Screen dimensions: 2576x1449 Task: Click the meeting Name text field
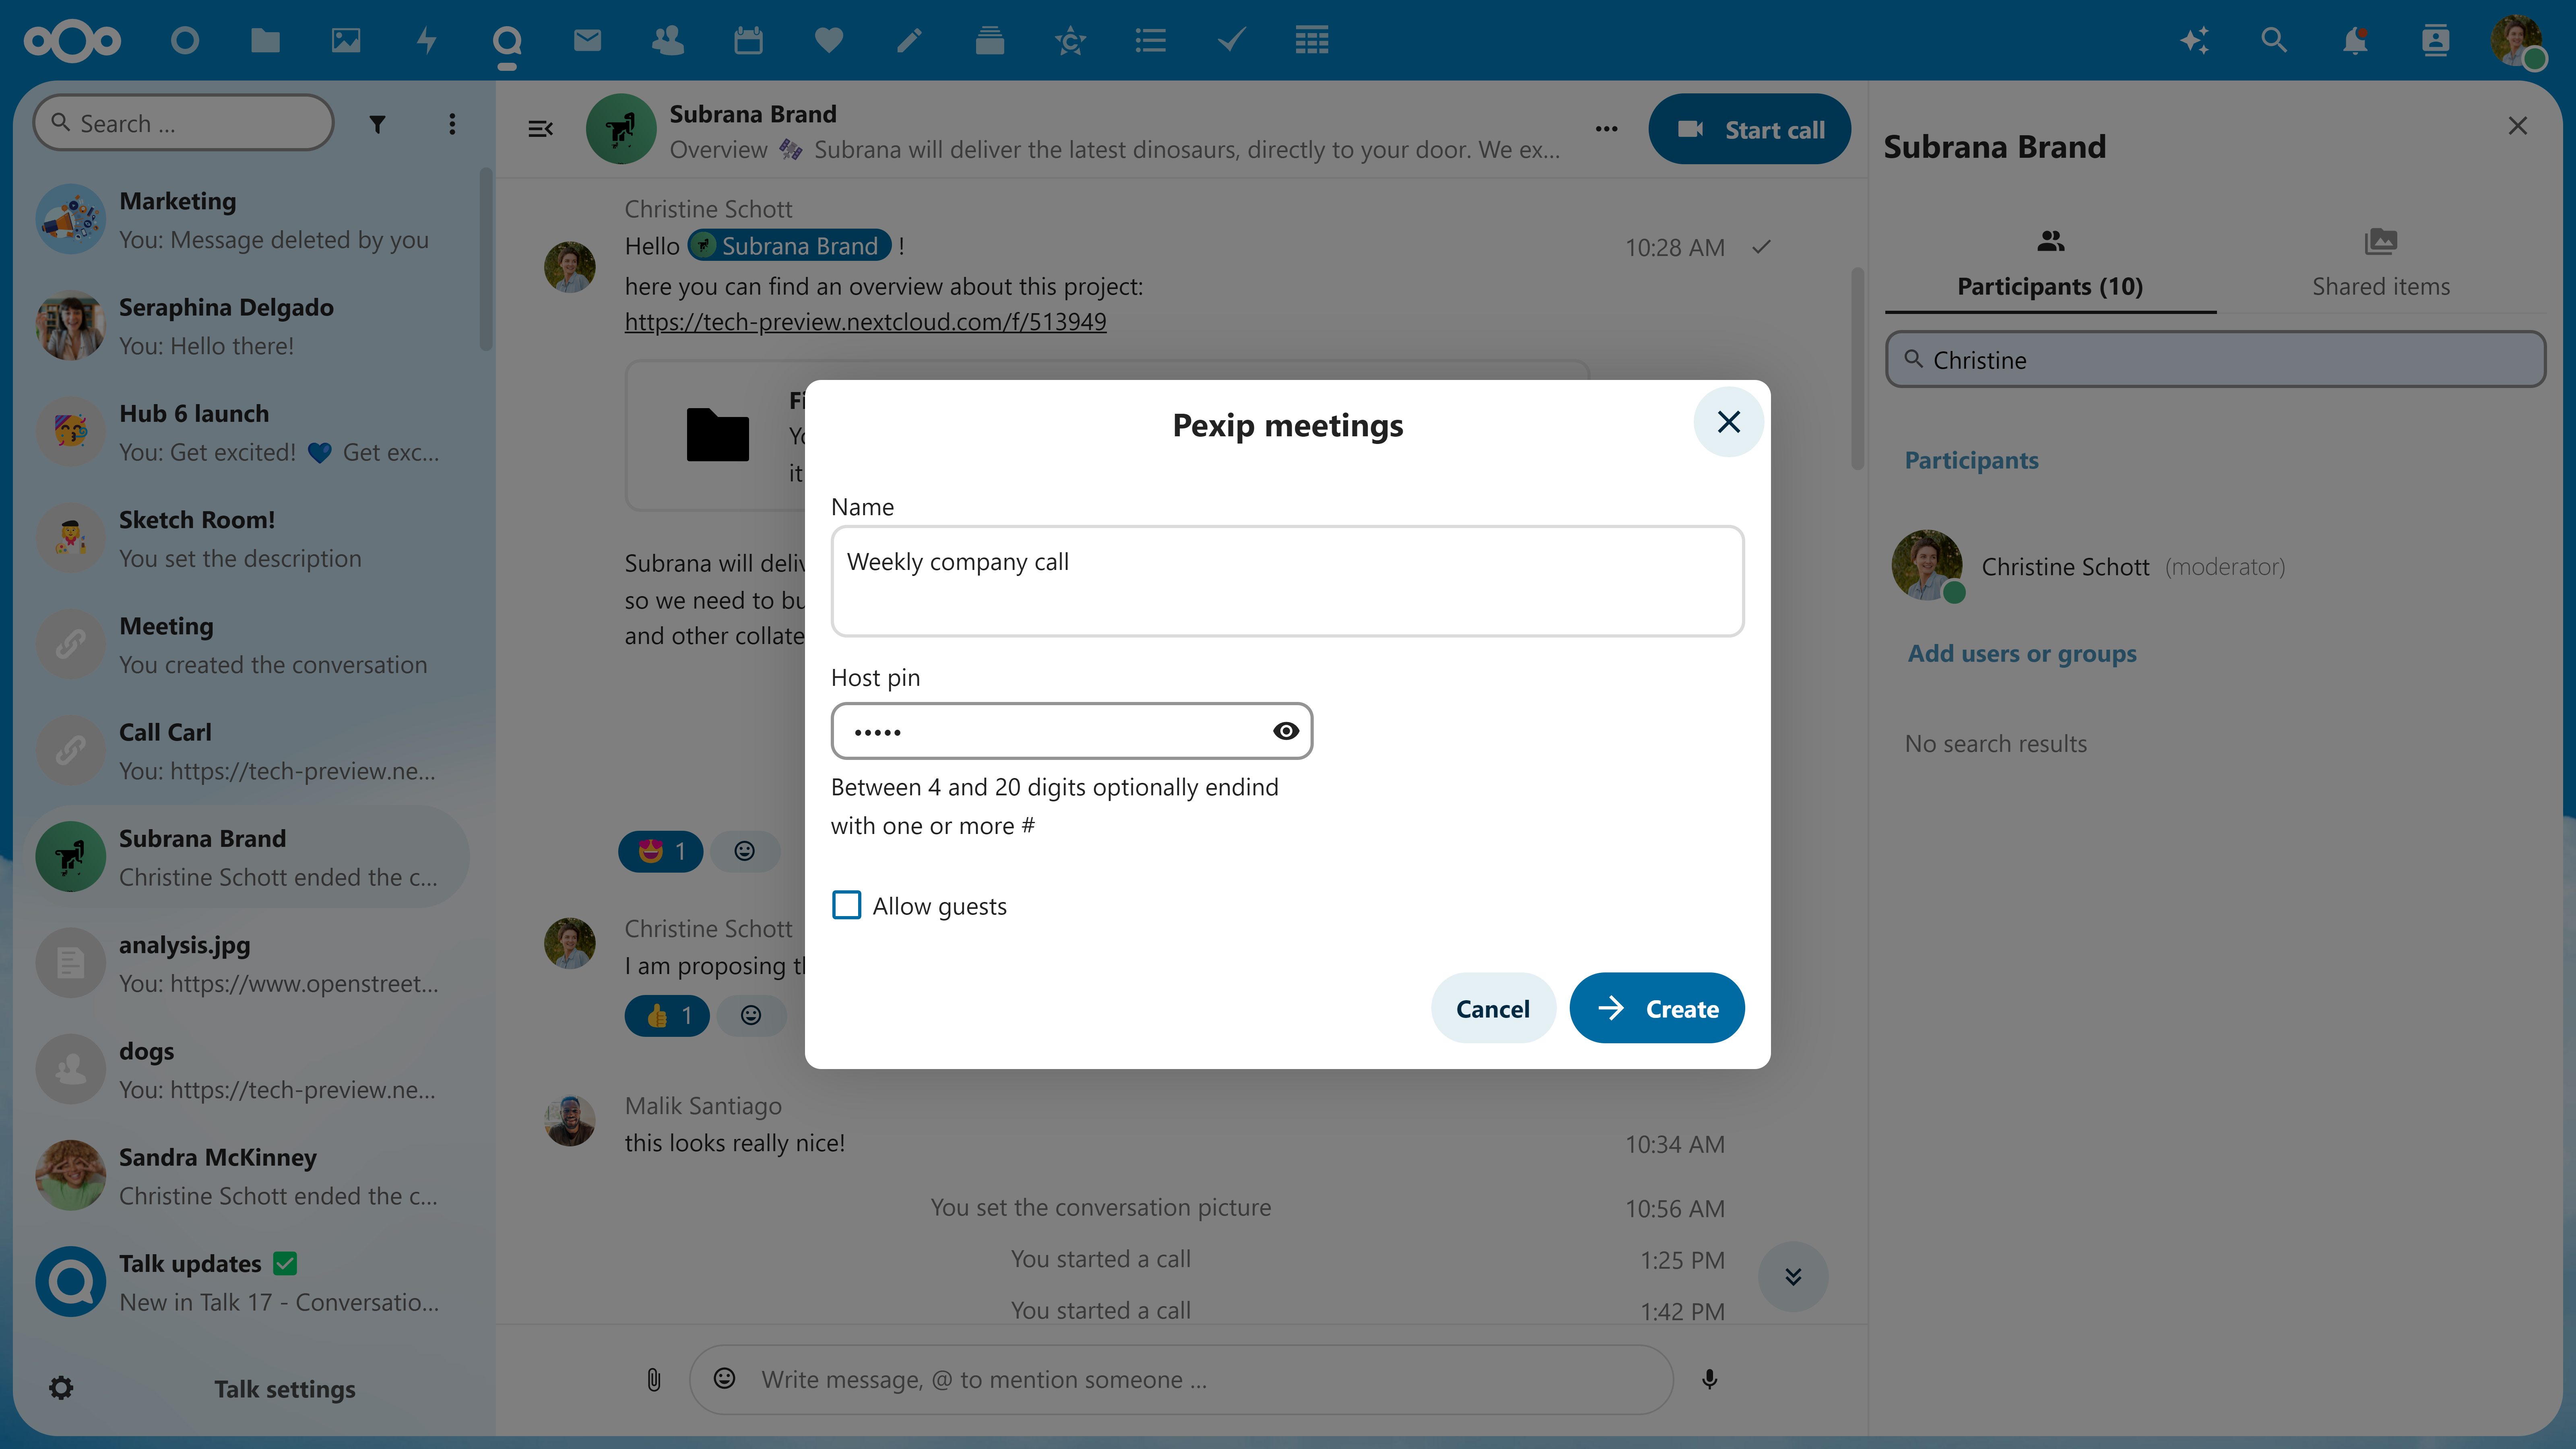1287,581
